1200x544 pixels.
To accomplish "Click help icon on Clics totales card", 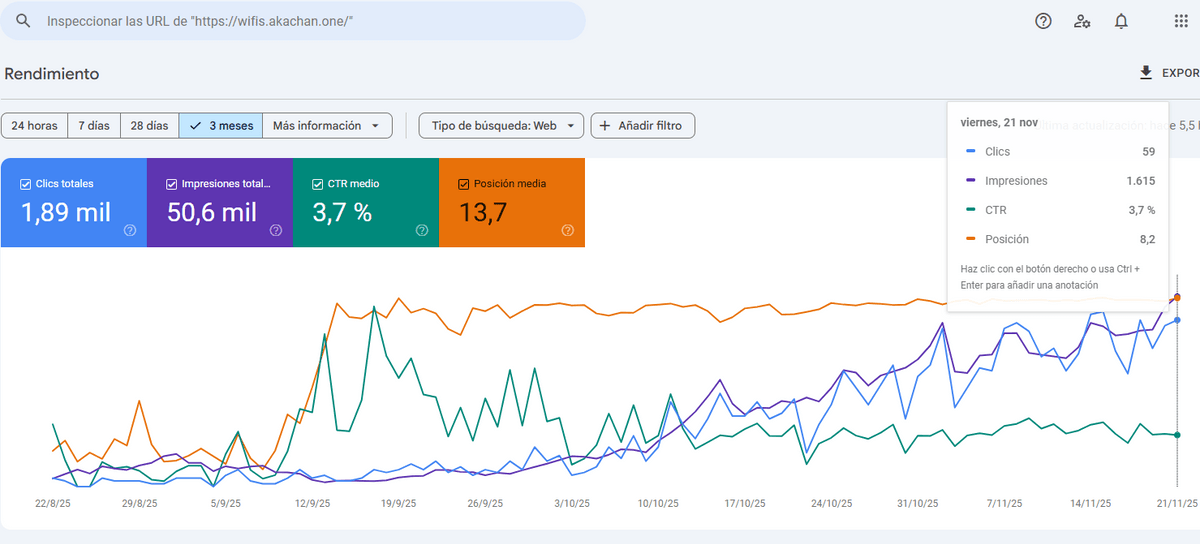I will click(x=130, y=230).
